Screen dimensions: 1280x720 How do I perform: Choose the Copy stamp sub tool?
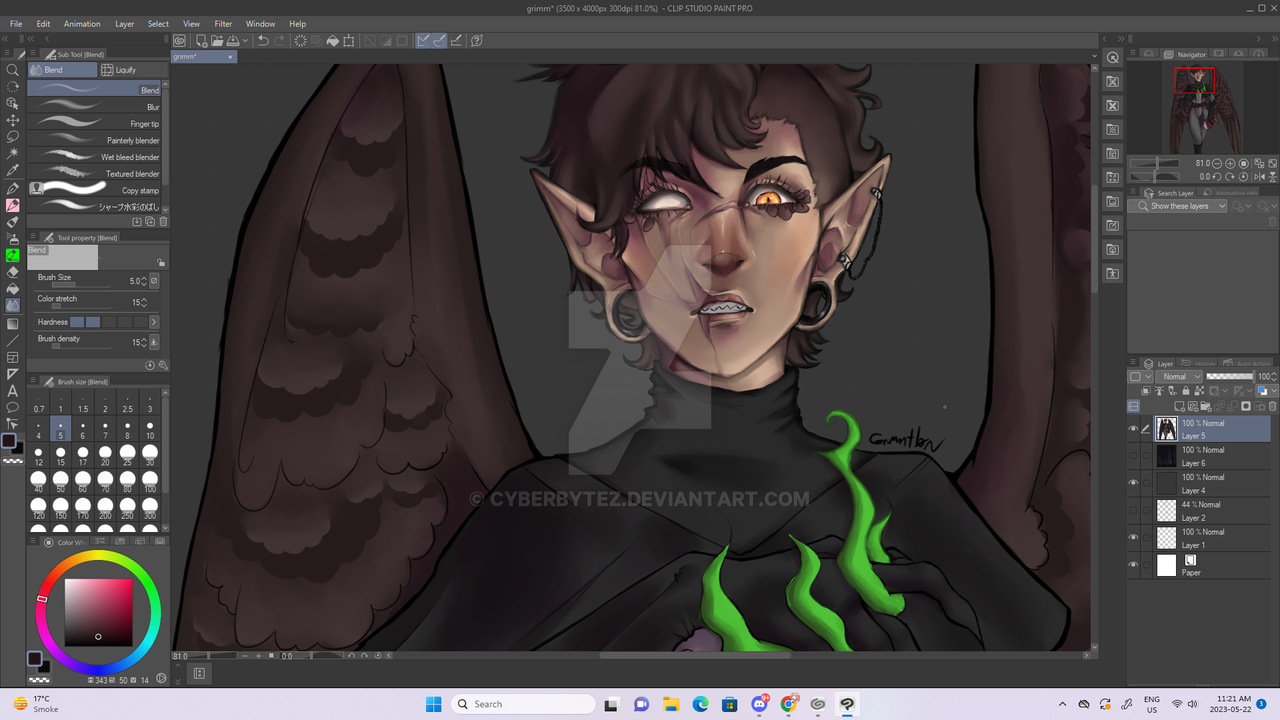click(x=95, y=190)
